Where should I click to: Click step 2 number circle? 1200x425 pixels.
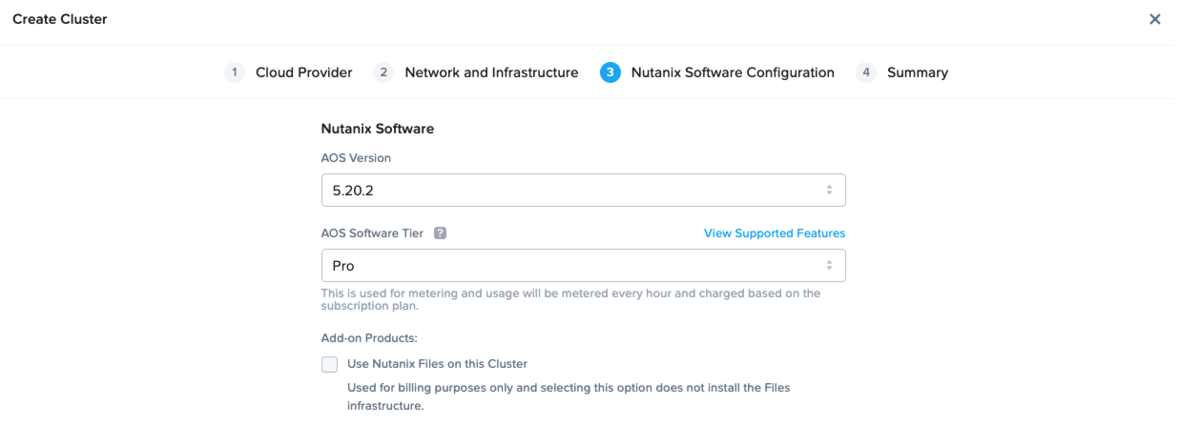[383, 72]
